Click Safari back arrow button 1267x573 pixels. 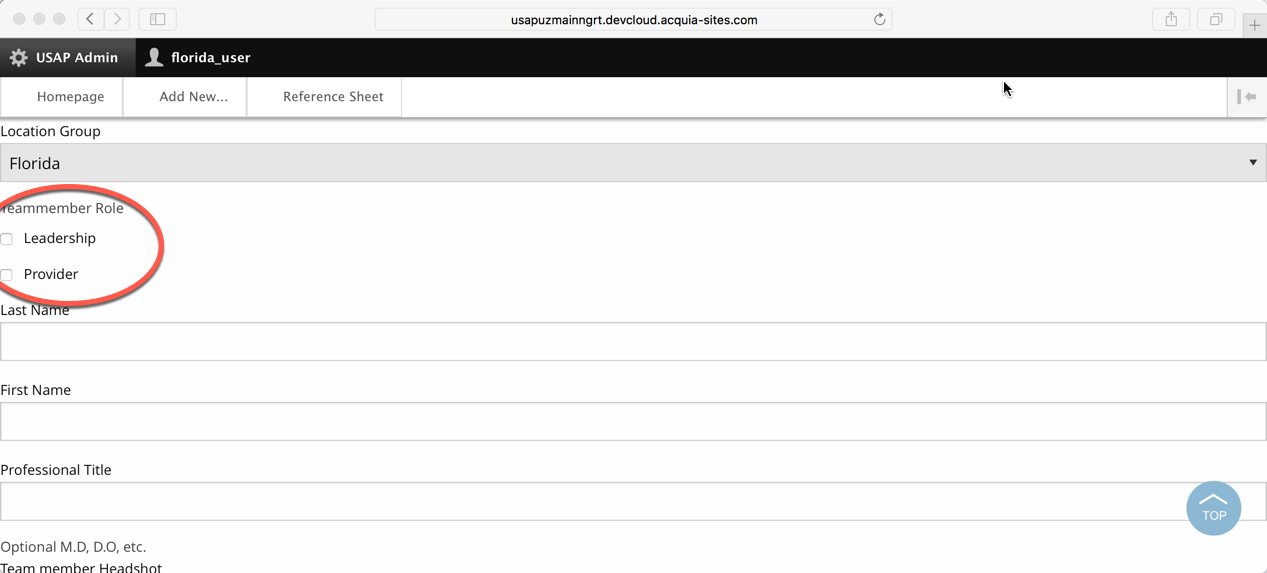click(x=91, y=19)
